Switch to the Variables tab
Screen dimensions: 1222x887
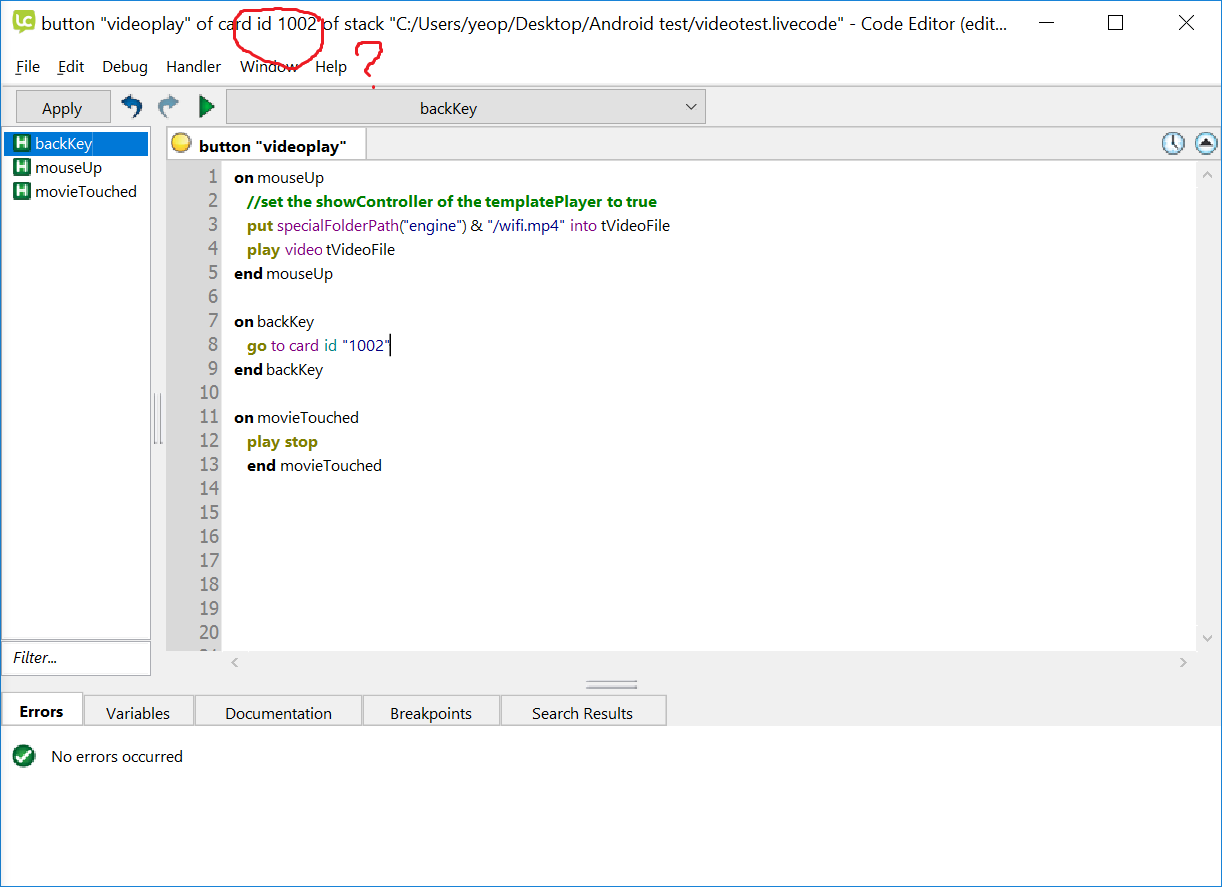(x=138, y=713)
